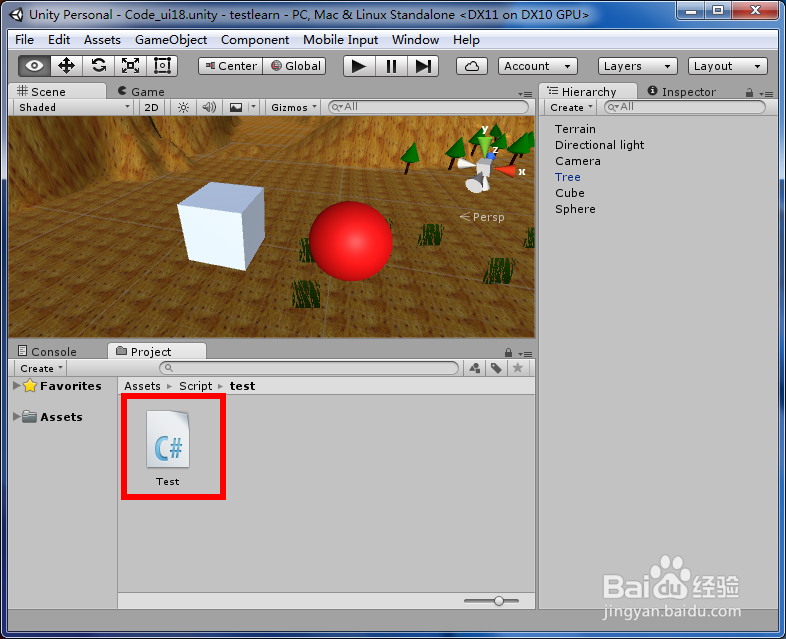
Task: Select the Rect transform tool
Action: [162, 66]
